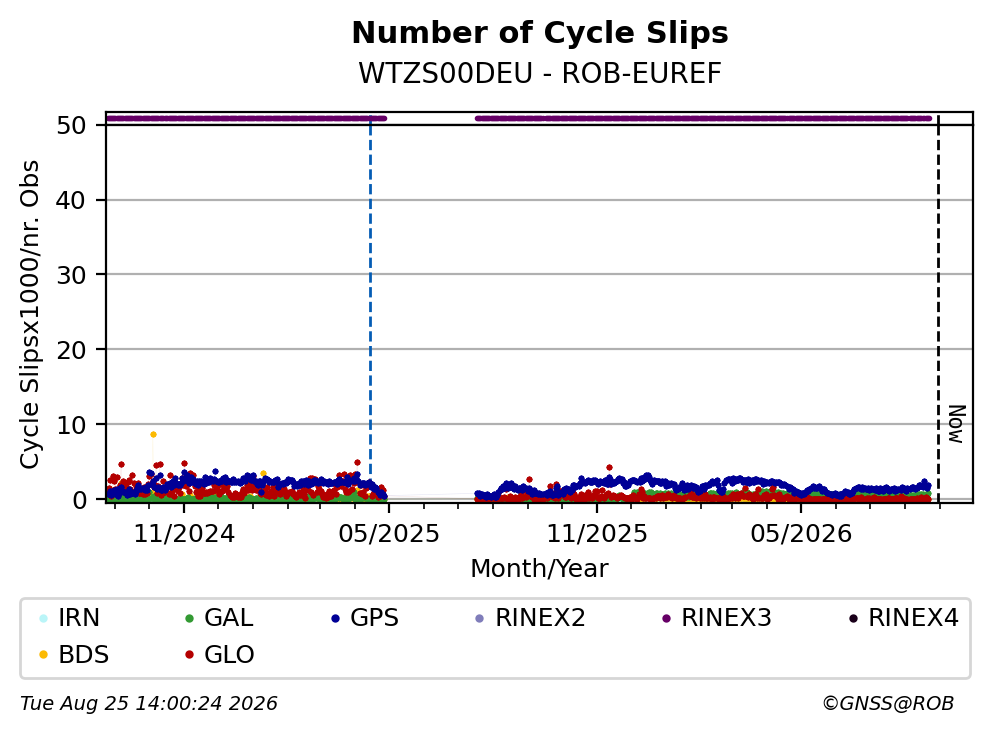Click the BDS orange legend dot
Image resolution: width=993 pixels, height=734 pixels.
[43, 655]
